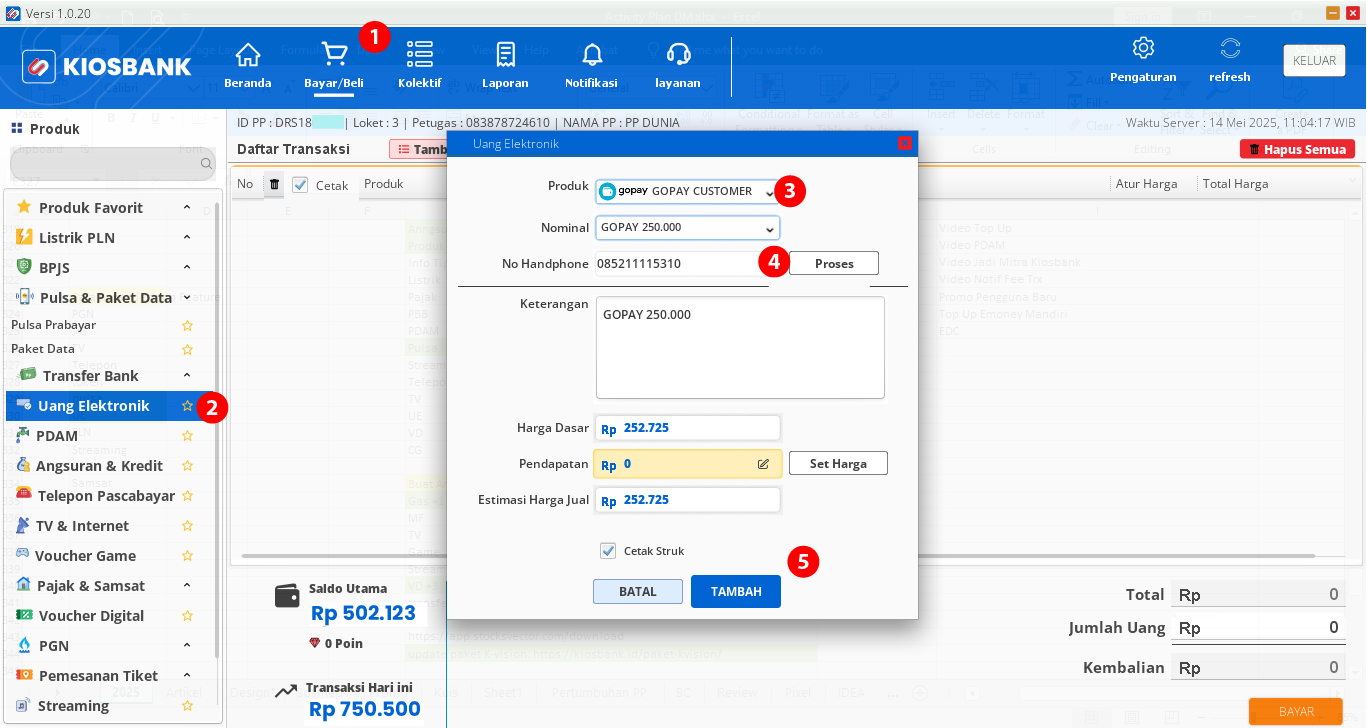
Task: Select the Beranda home icon
Action: 247,54
